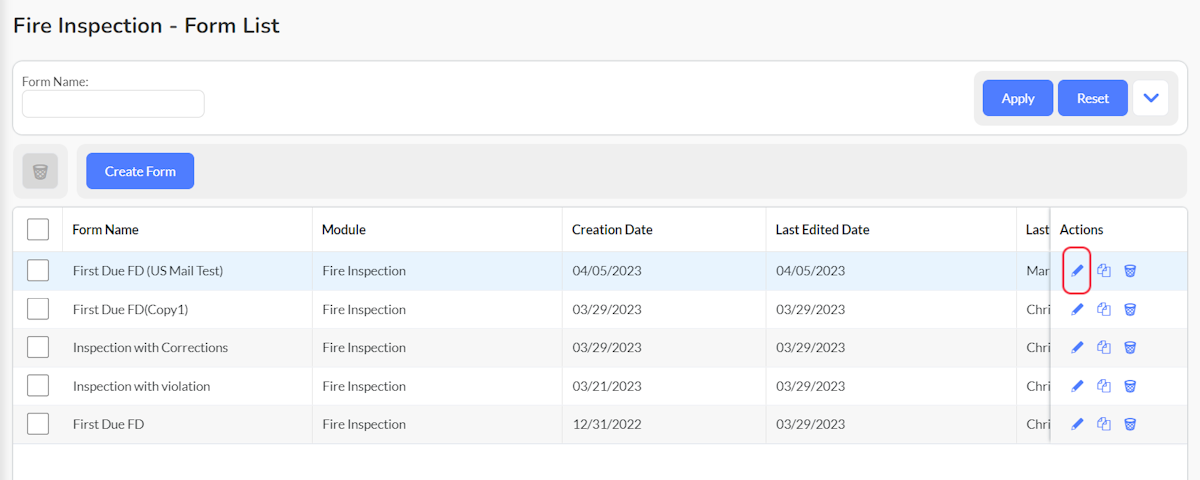The height and width of the screenshot is (480, 1200).
Task: Duplicate the First Due FD(Copy1) form
Action: 1104,309
